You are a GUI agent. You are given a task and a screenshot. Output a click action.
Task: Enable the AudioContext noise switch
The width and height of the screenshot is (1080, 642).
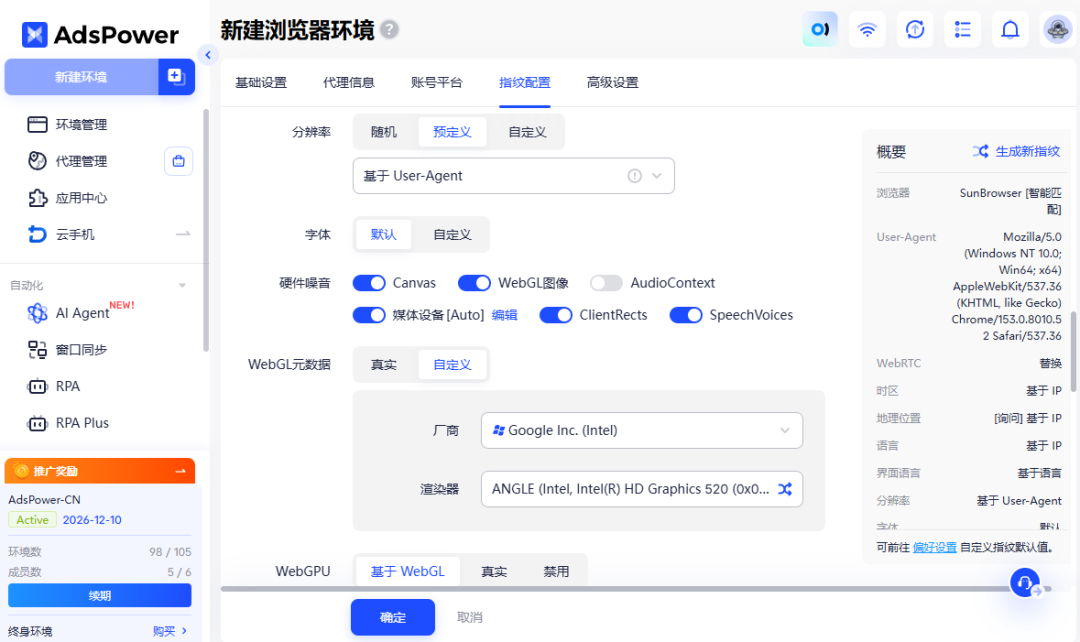coord(606,283)
